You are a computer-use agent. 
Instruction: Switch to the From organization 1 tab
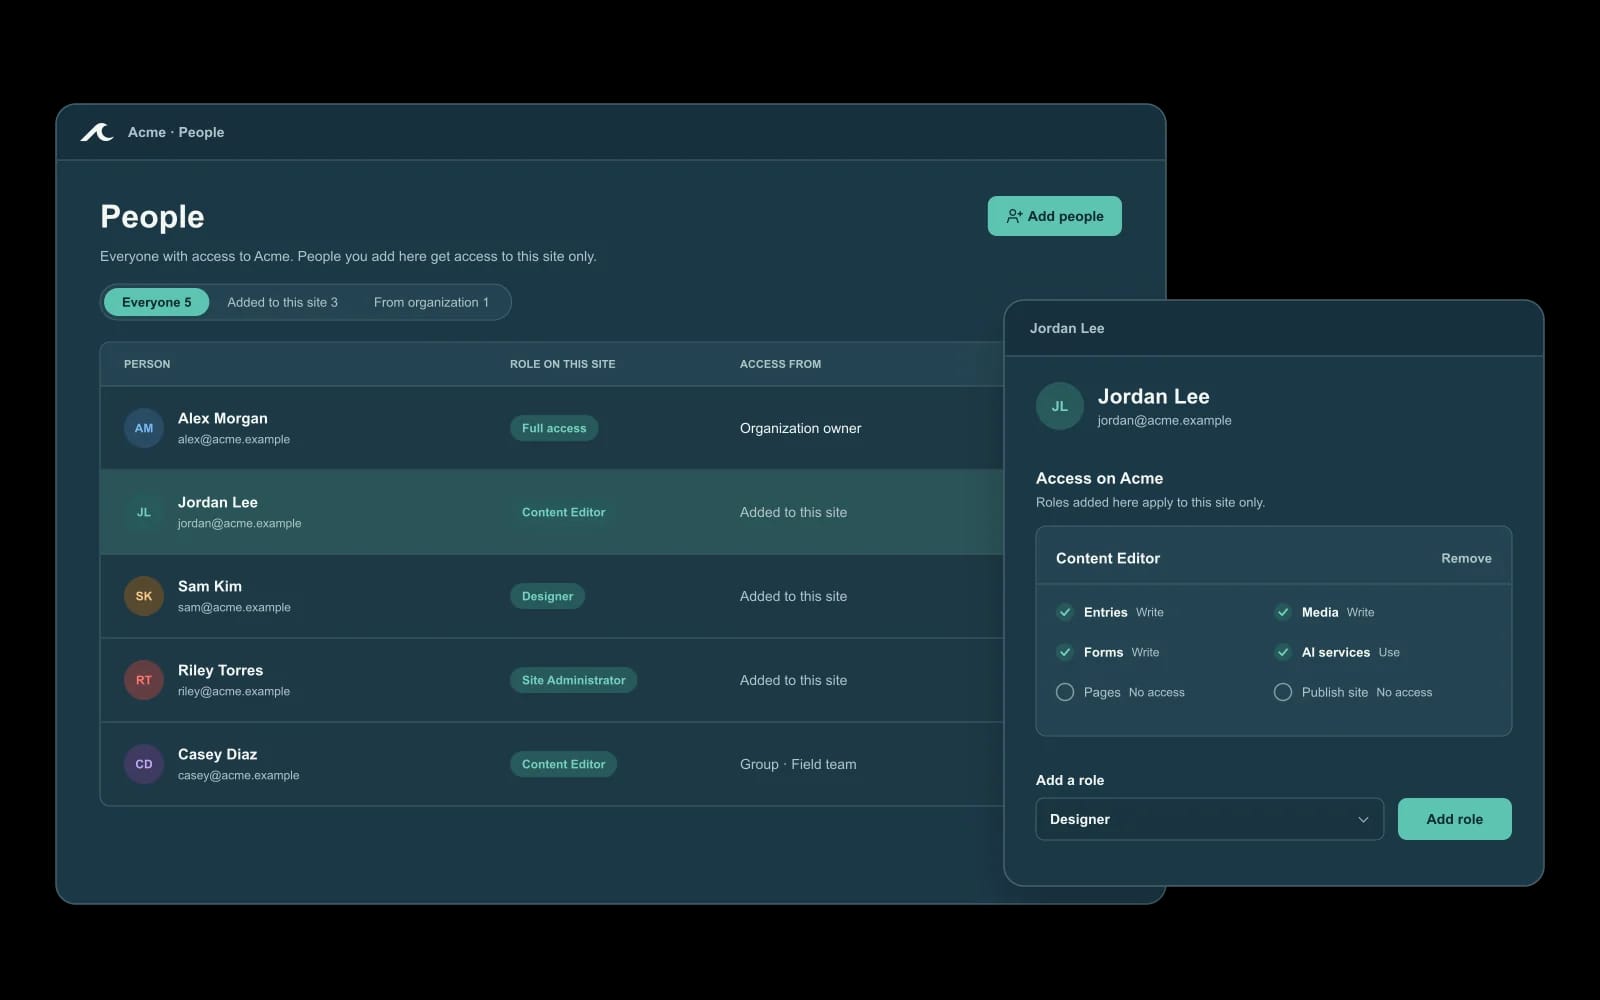[431, 302]
